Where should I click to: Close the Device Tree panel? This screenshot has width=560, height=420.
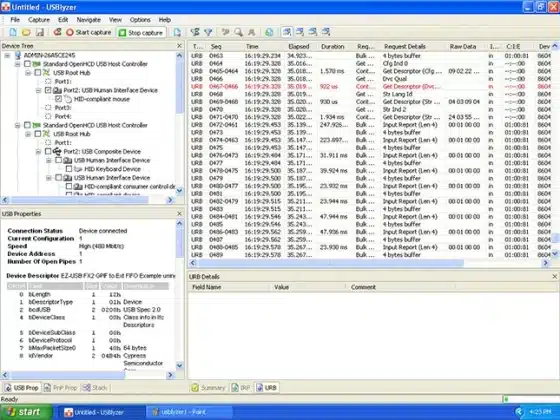(x=179, y=46)
